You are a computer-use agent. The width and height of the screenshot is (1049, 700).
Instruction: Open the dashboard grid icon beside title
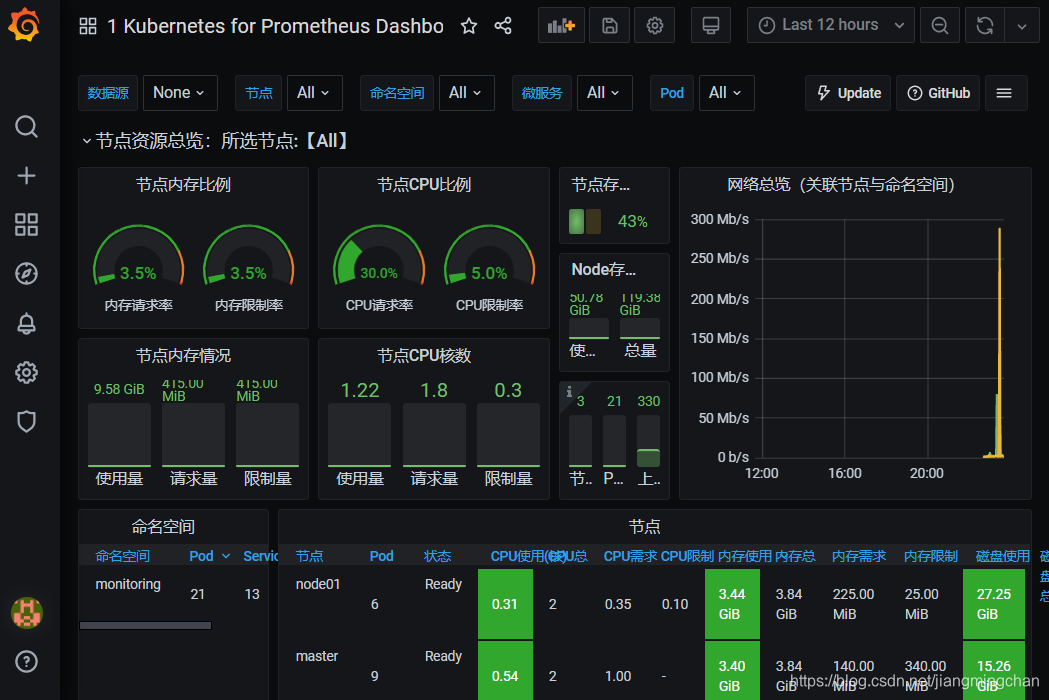(x=88, y=26)
